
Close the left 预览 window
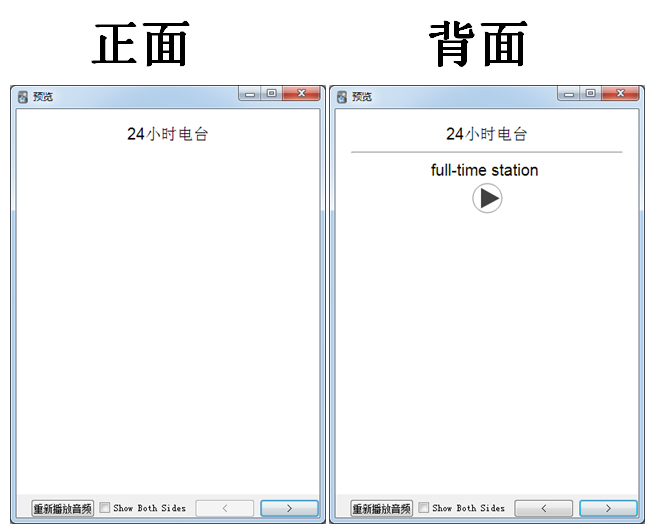[x=301, y=94]
